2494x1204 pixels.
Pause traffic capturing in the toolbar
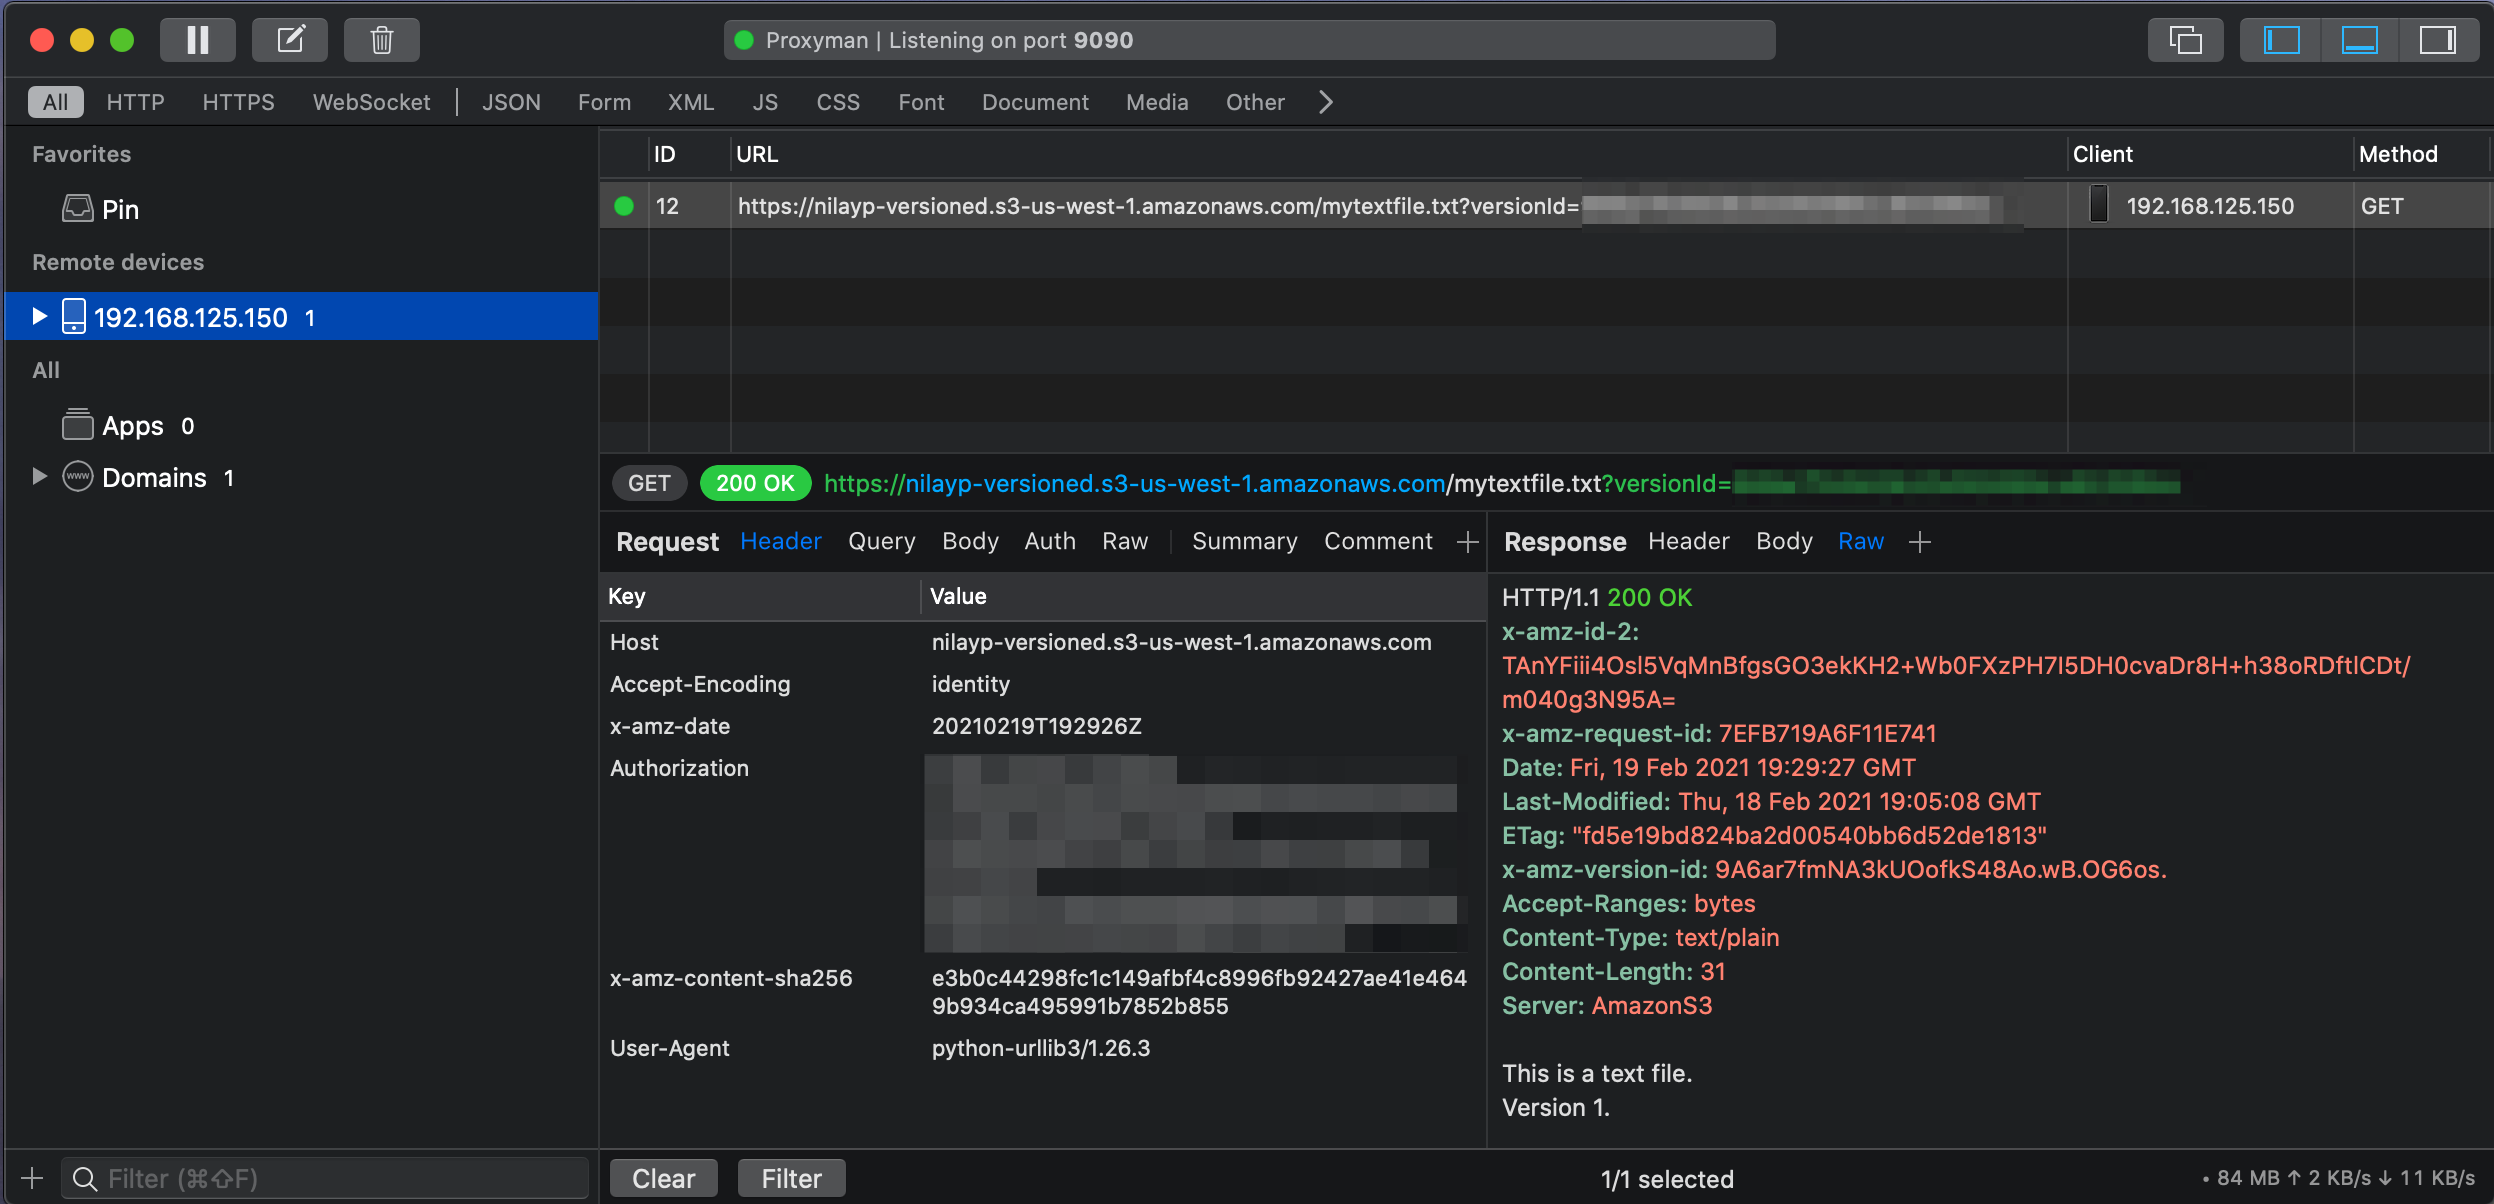click(x=198, y=40)
